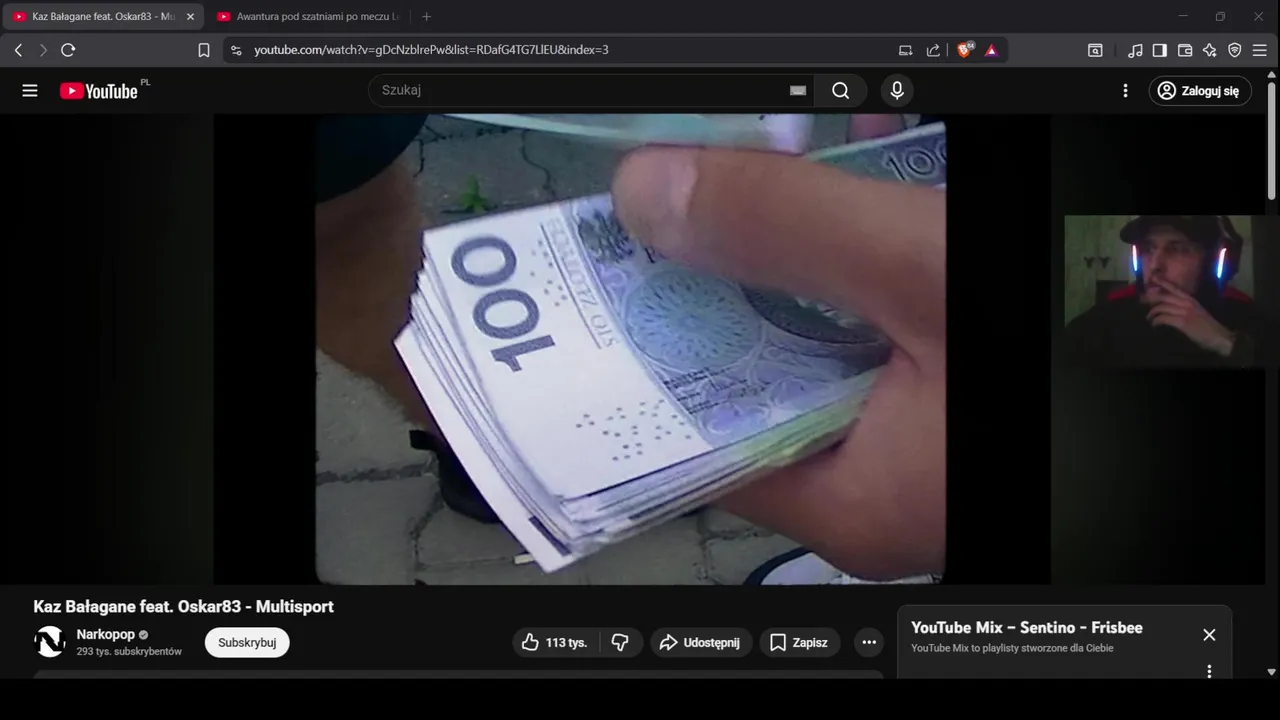Click the Zaloguj się sign-in button
This screenshot has height=720, width=1280.
(1200, 91)
